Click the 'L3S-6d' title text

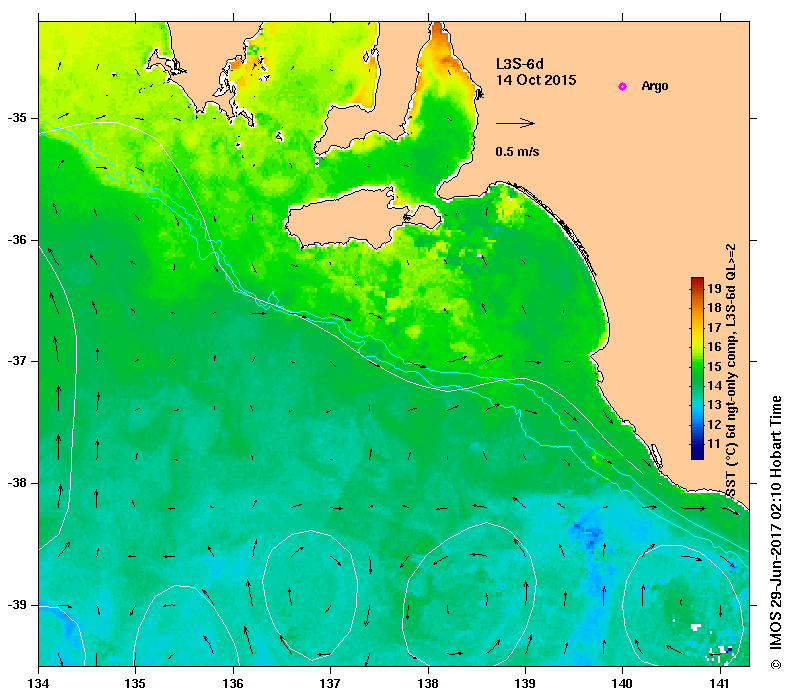(x=520, y=64)
